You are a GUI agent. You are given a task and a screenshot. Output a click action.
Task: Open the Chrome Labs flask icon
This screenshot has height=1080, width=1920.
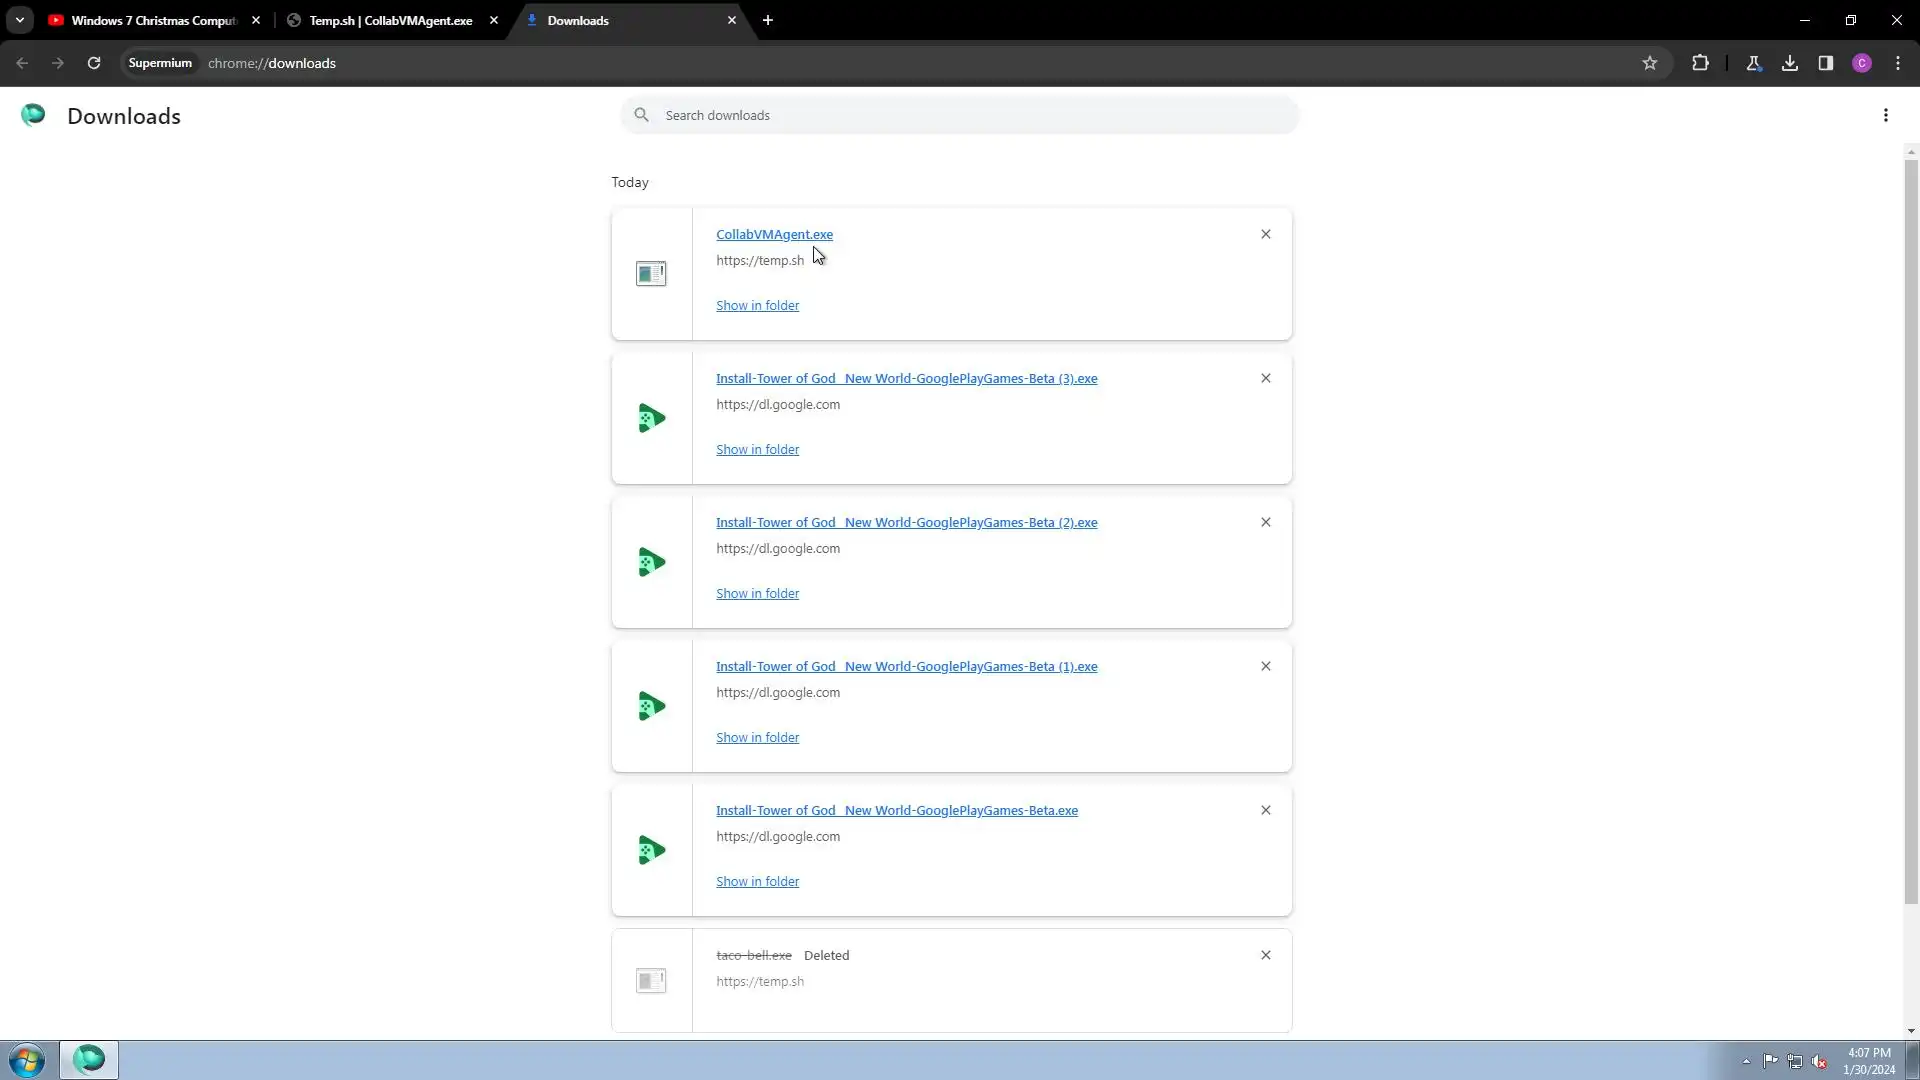[1753, 63]
